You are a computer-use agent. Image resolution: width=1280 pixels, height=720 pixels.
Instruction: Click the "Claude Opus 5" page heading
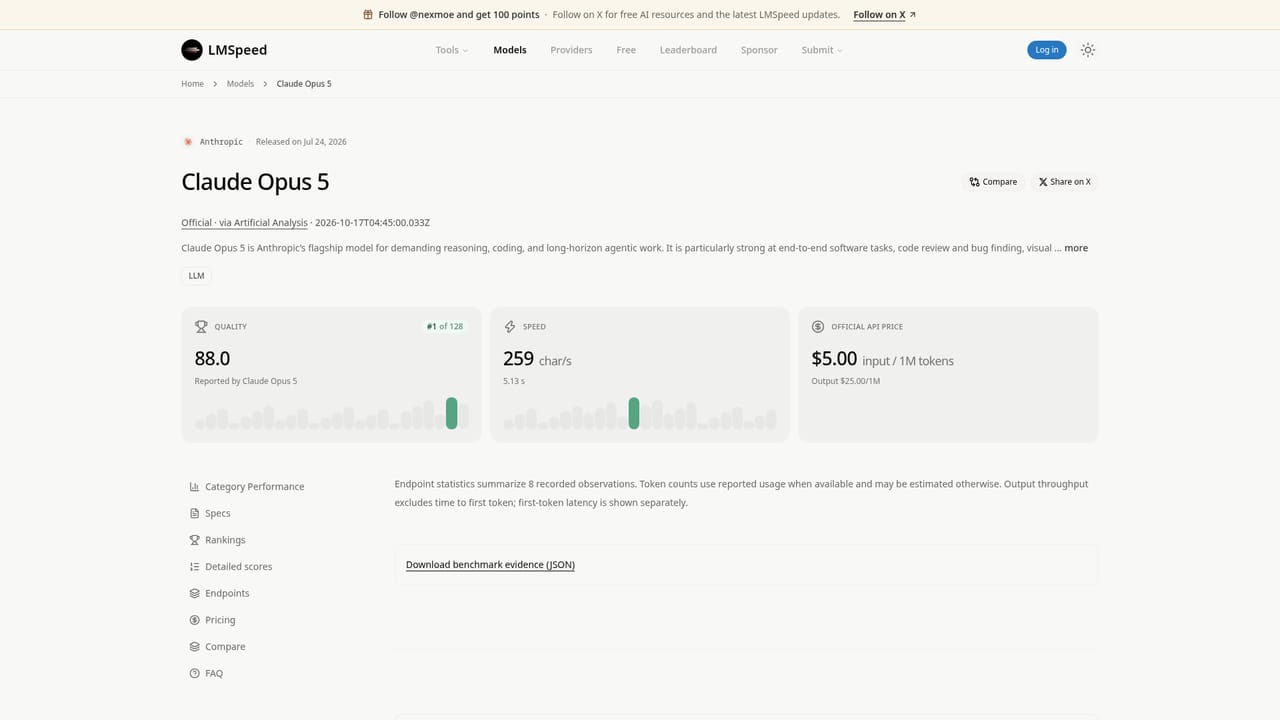(255, 182)
